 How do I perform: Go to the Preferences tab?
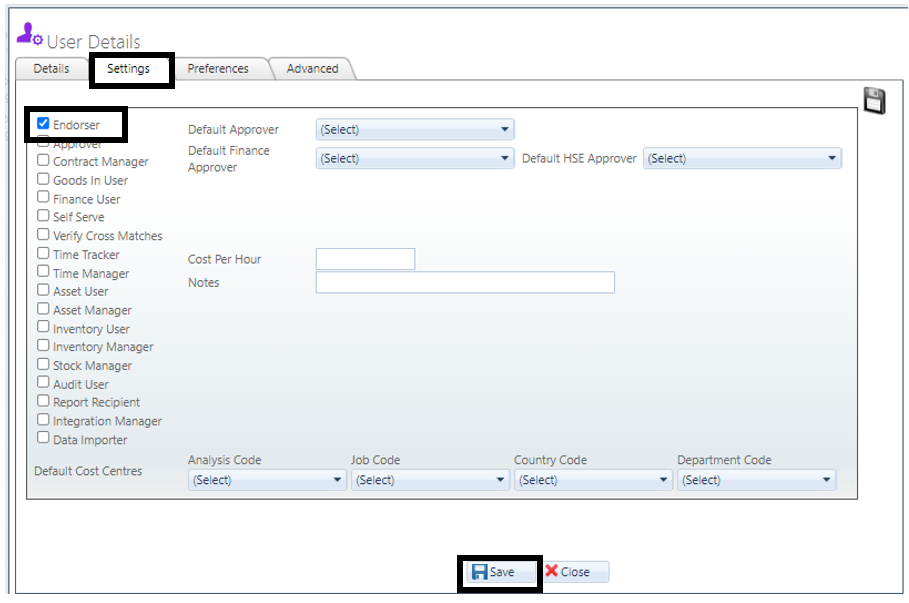(x=218, y=68)
